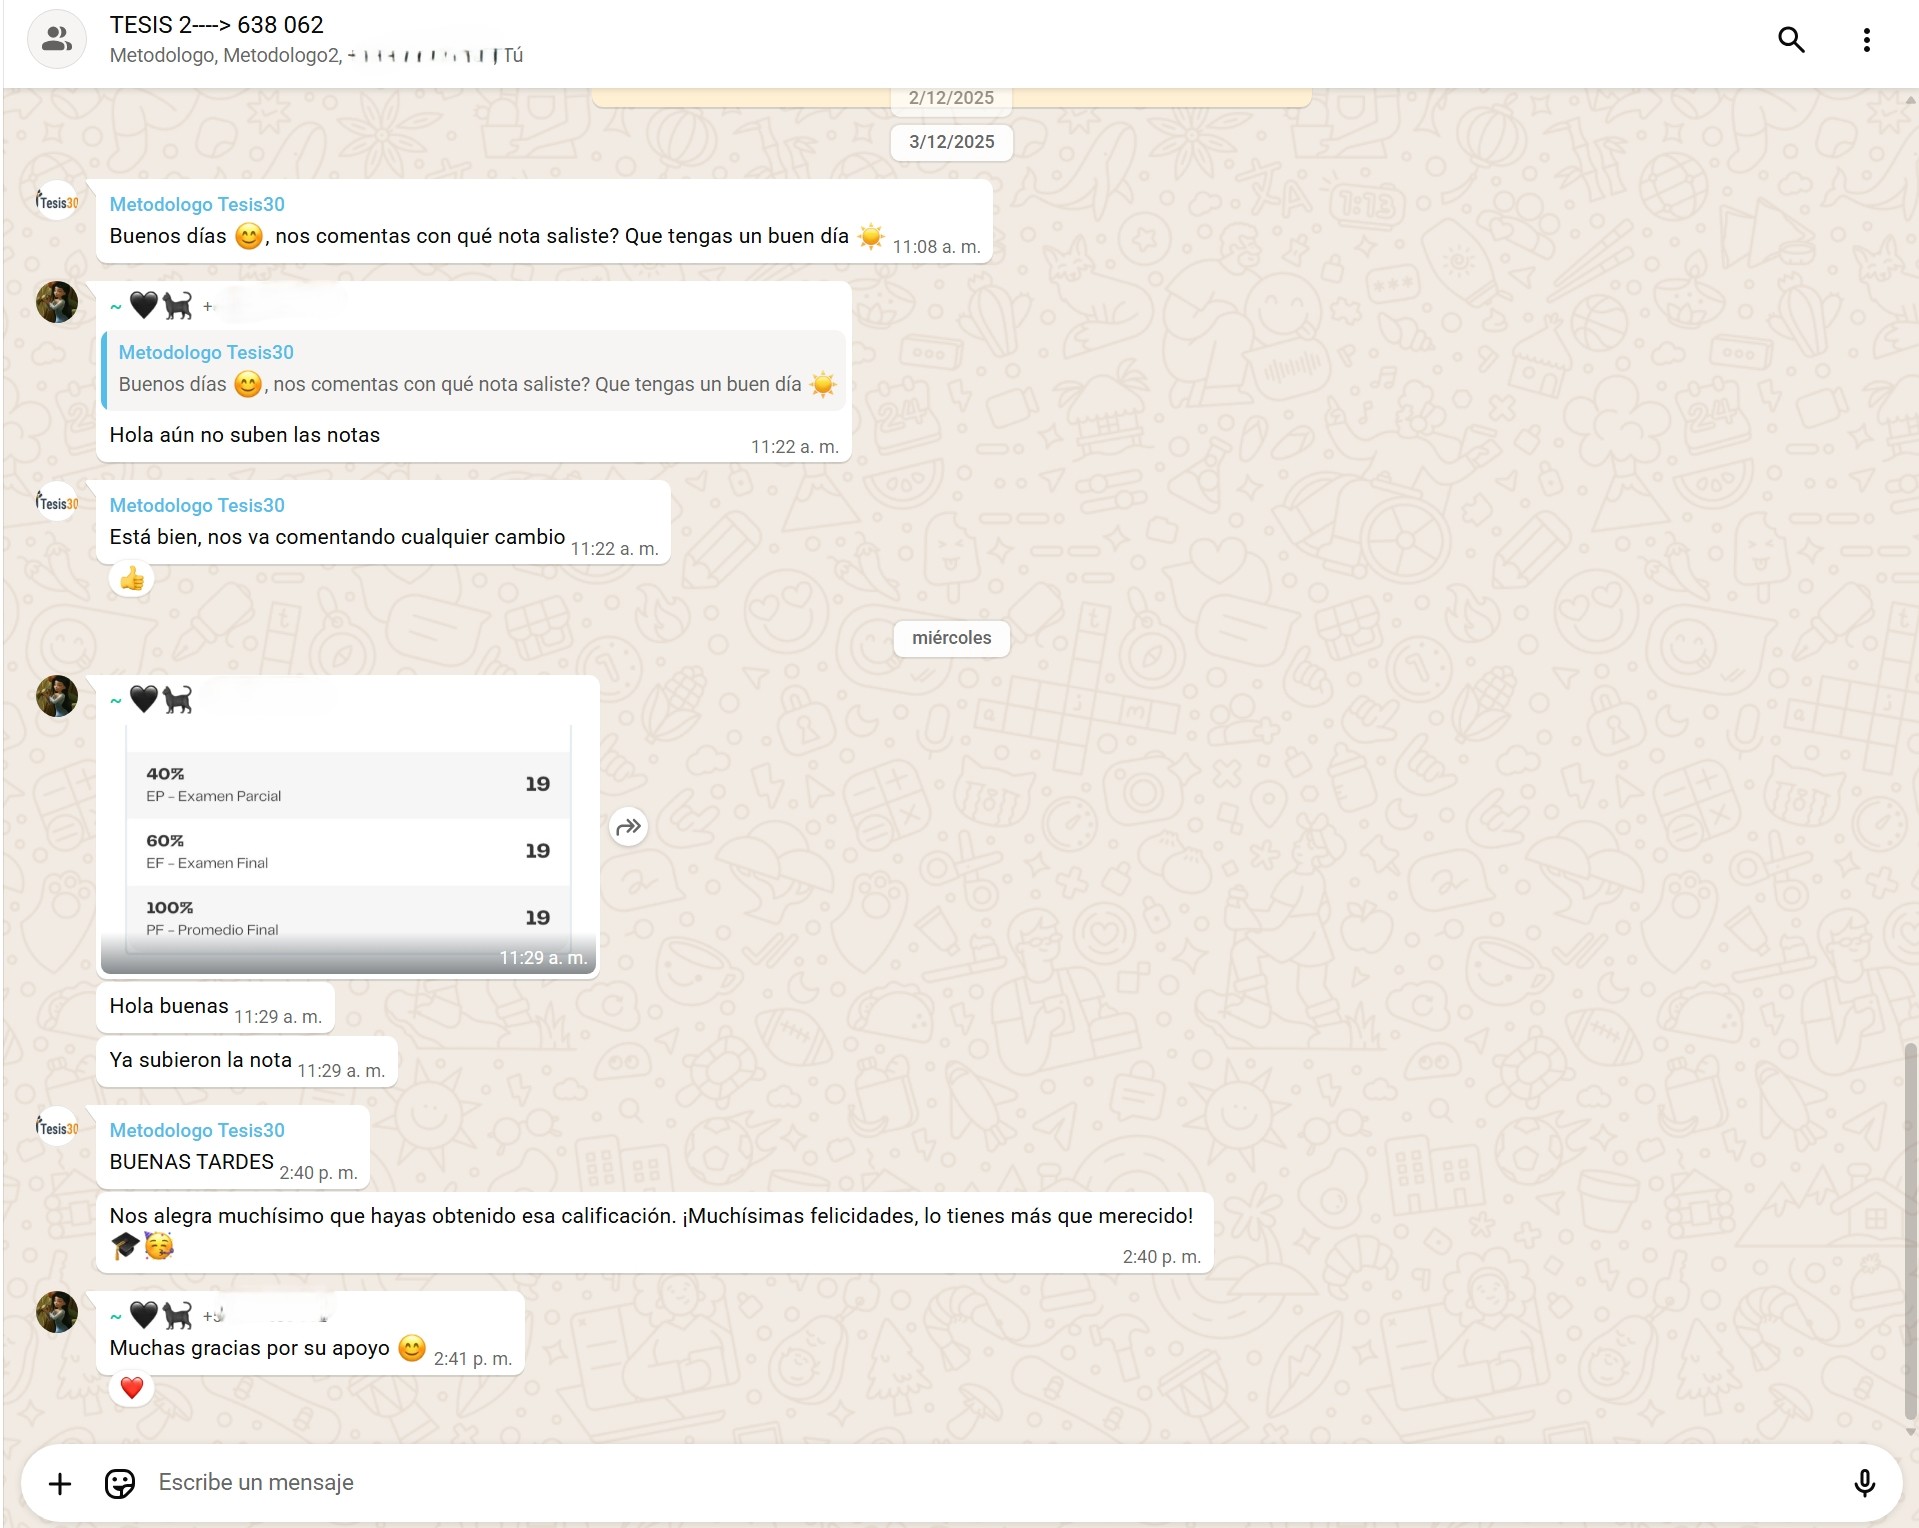Forward the grades image with arrow icon
This screenshot has height=1528, width=1919.
pyautogui.click(x=628, y=827)
